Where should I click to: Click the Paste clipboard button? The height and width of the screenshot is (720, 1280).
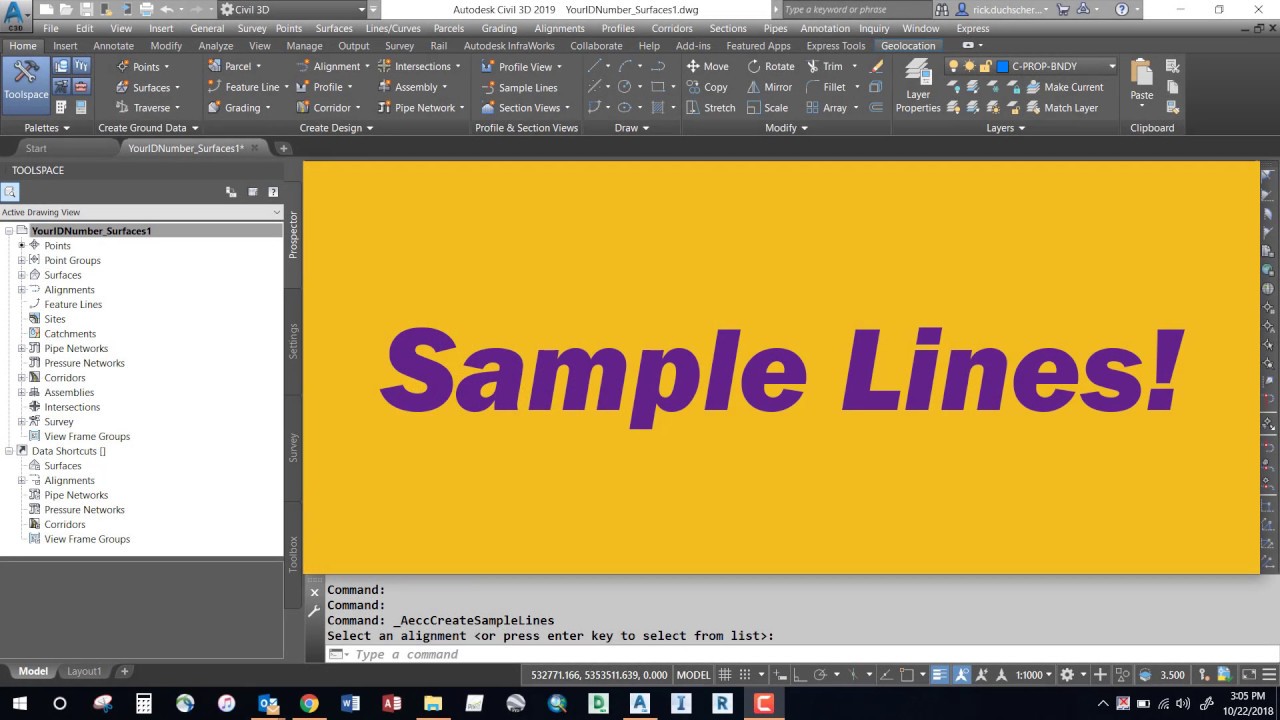pos(1142,83)
